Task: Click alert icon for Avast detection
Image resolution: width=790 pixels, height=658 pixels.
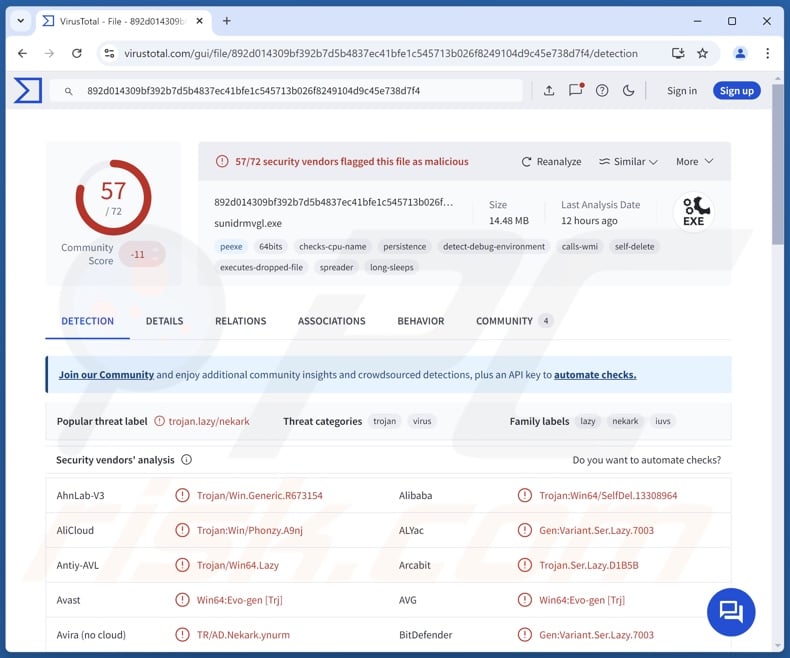Action: coord(182,600)
